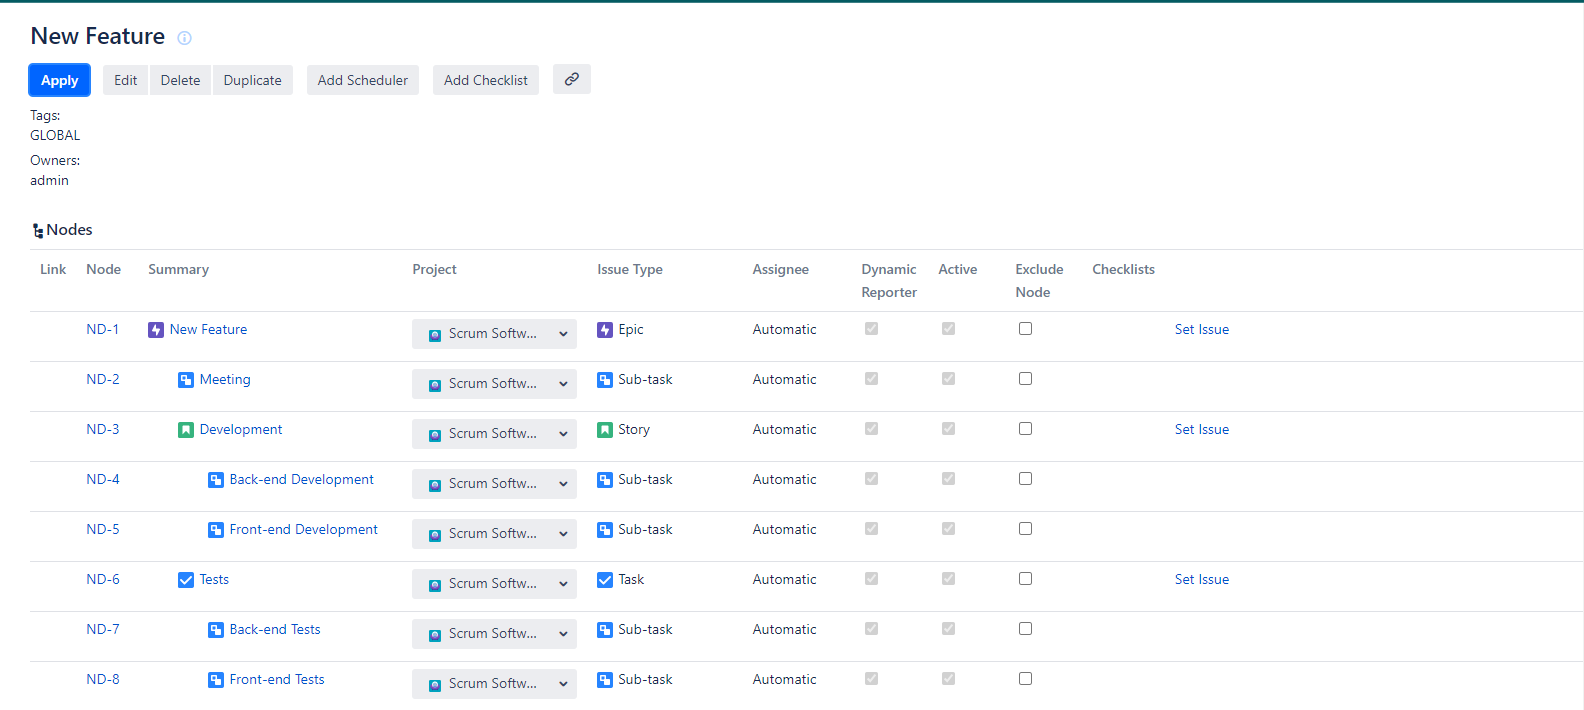Click the Epic icon beside New Feature summary
Image resolution: width=1584 pixels, height=710 pixels.
[156, 330]
